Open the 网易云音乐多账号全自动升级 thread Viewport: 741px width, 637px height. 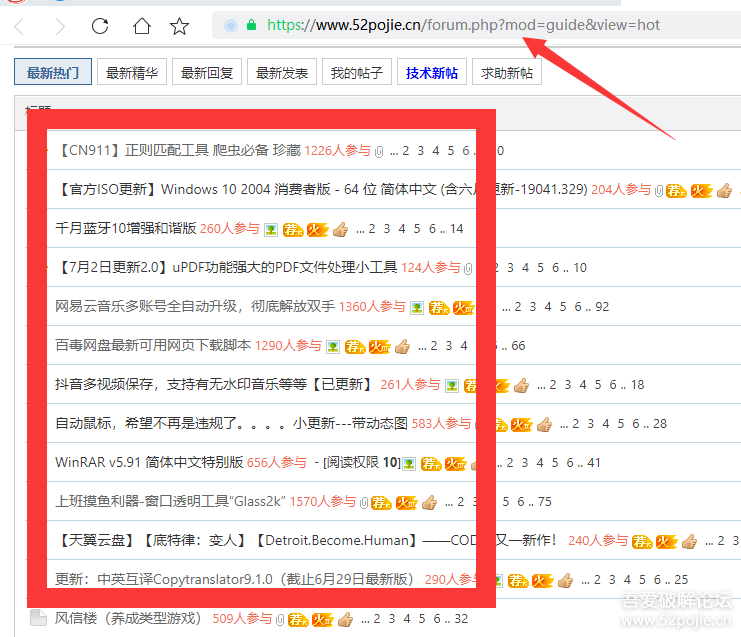[x=195, y=306]
